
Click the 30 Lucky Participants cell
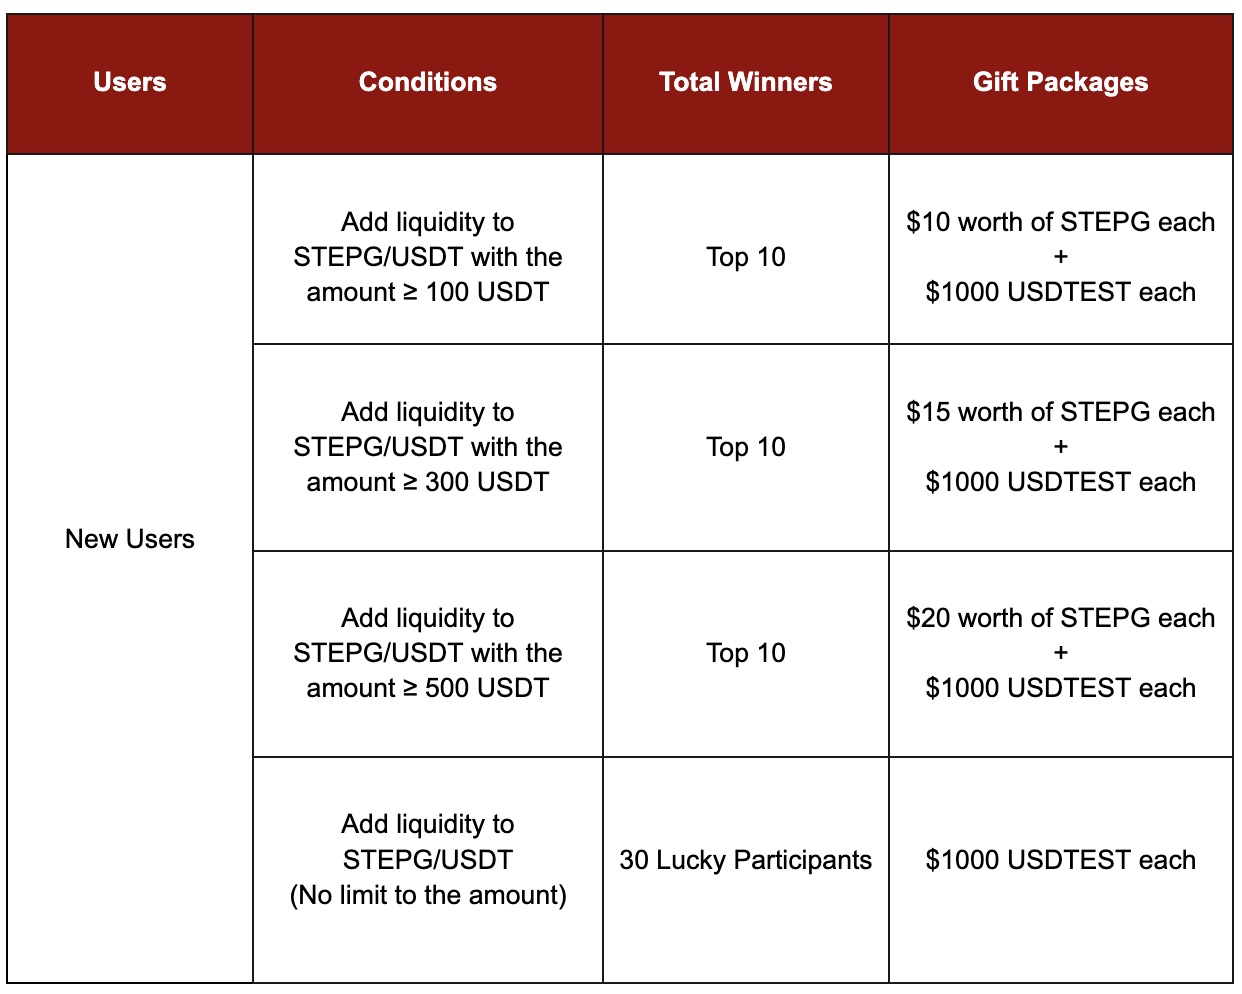(746, 860)
